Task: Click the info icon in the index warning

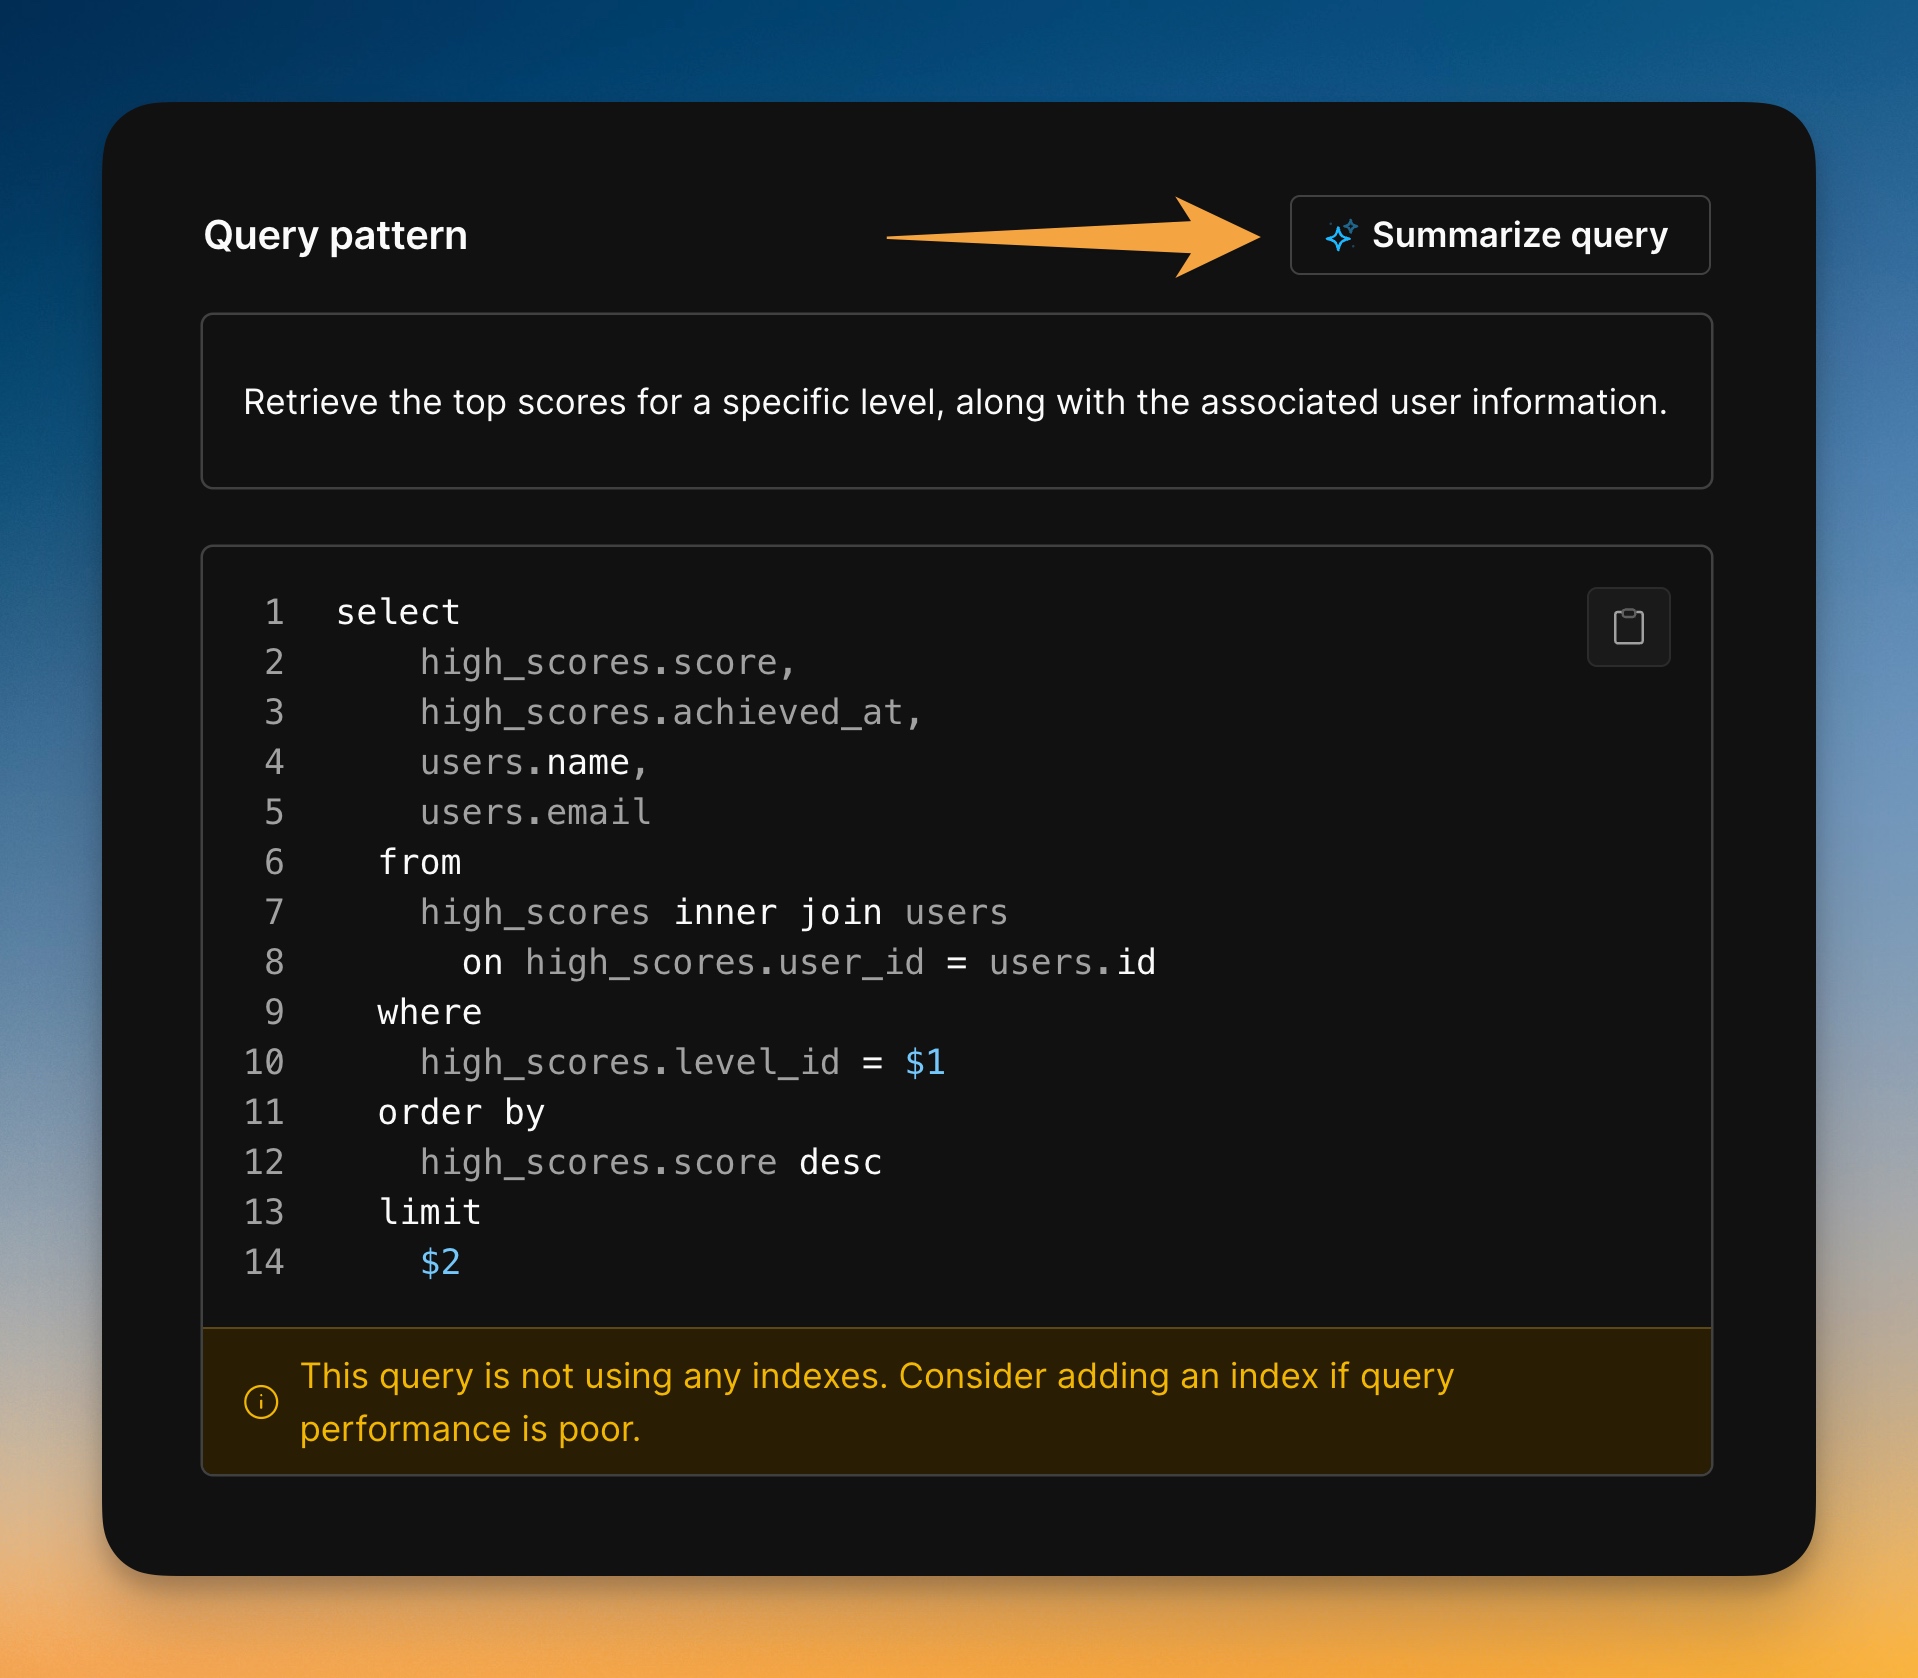Action: point(261,1402)
